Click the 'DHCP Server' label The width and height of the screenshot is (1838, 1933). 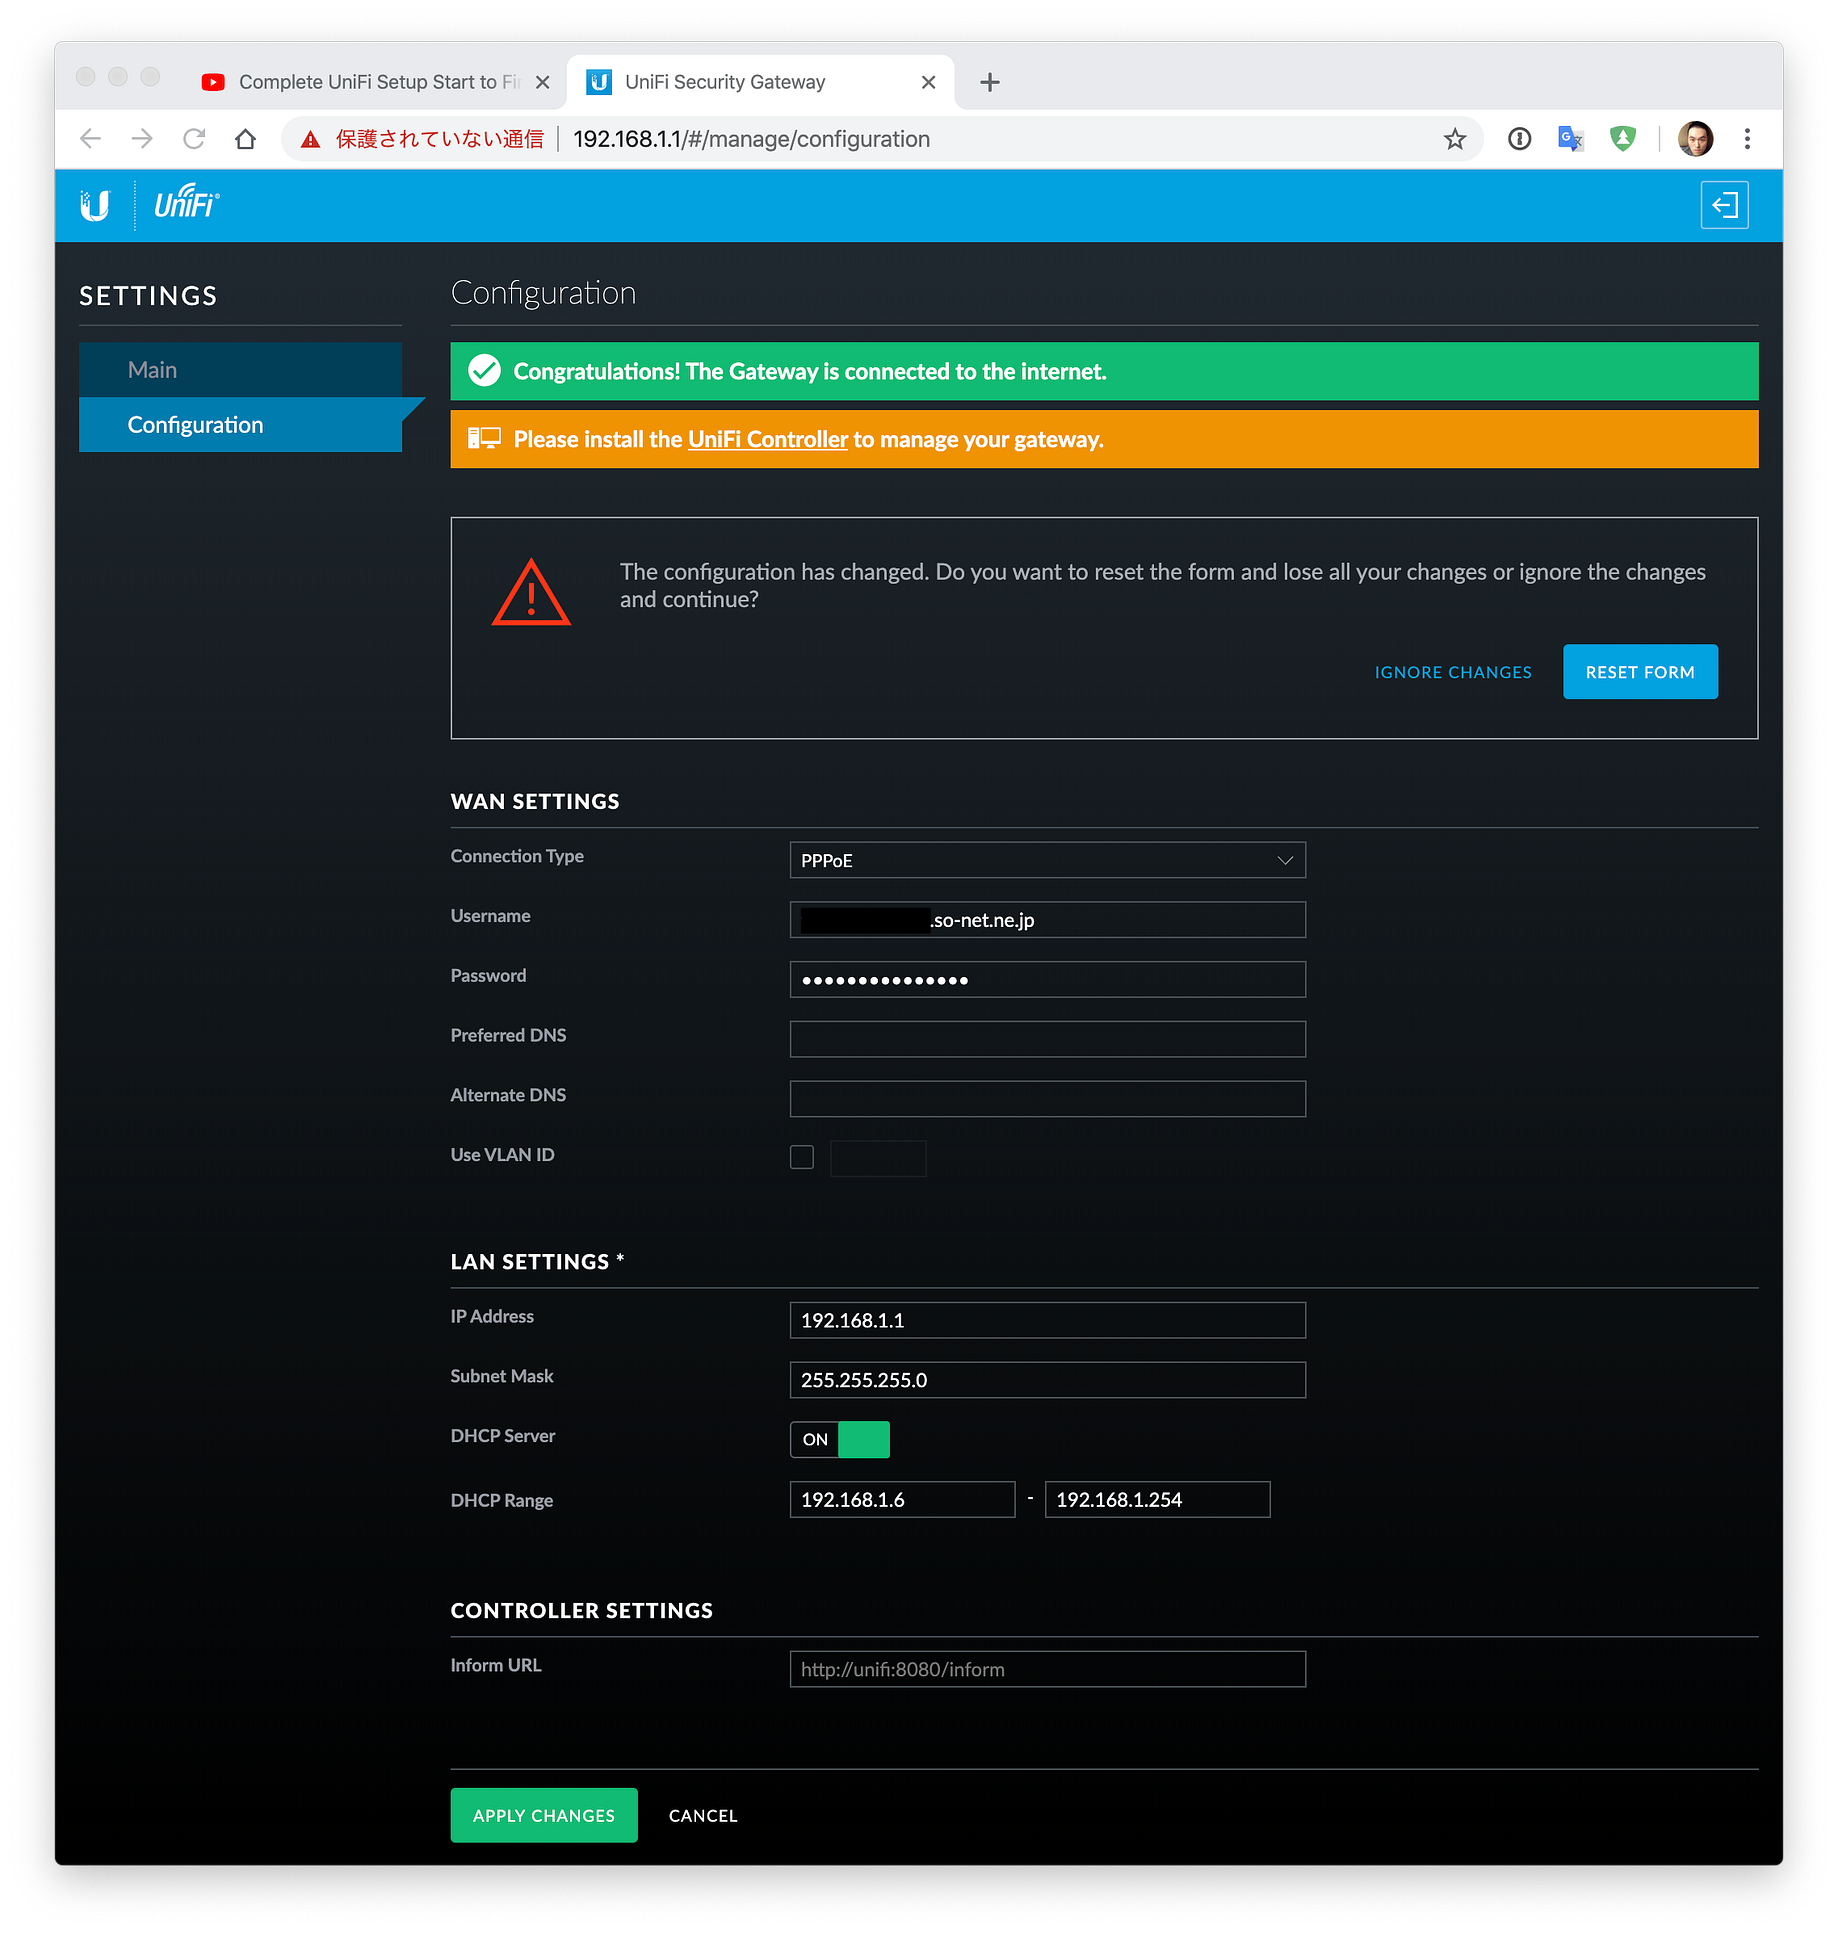[x=503, y=1436]
